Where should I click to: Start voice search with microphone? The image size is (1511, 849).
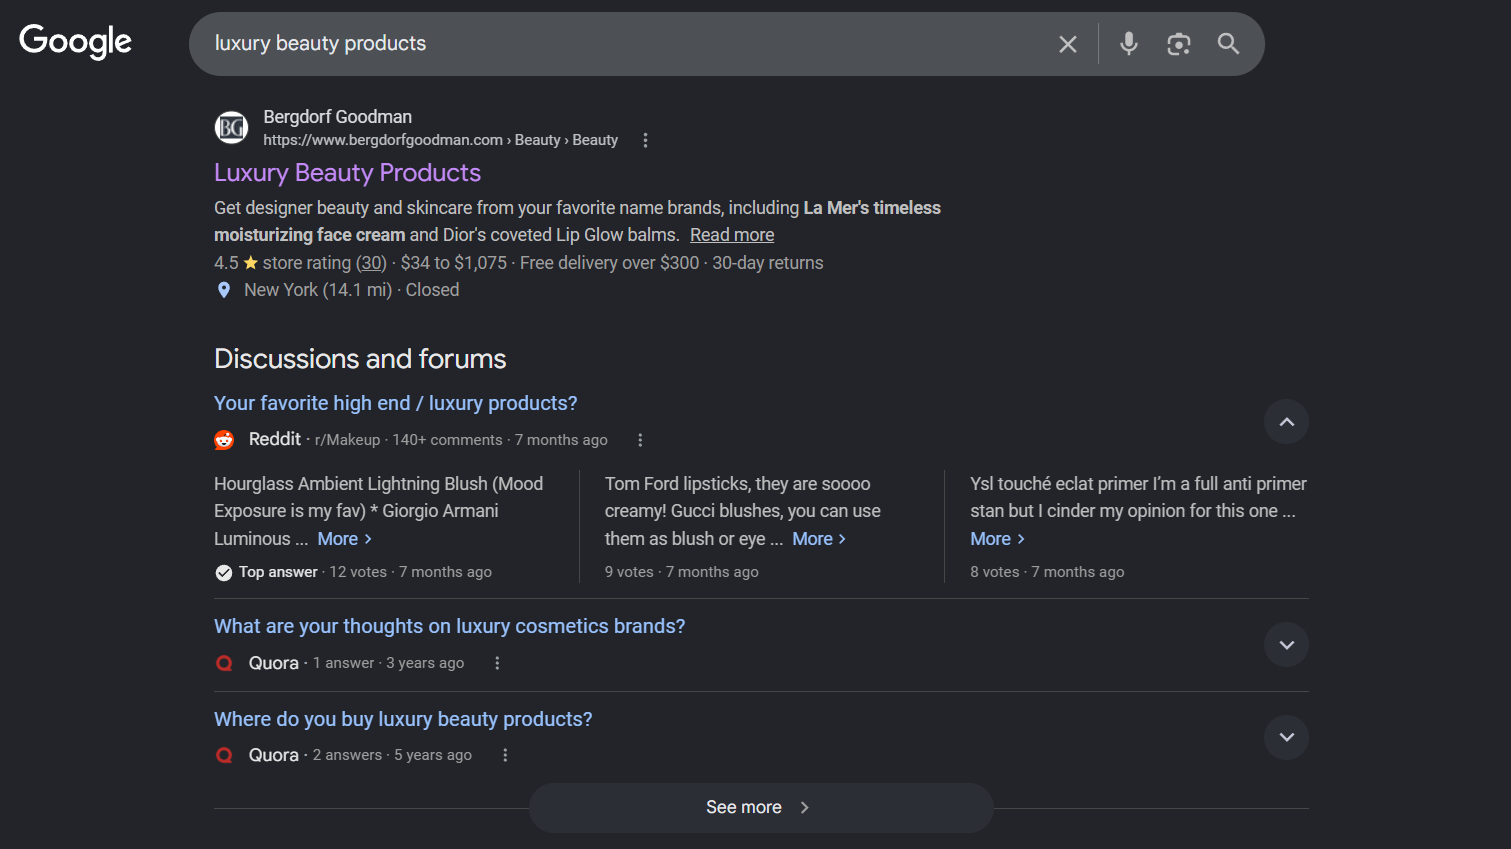tap(1128, 44)
